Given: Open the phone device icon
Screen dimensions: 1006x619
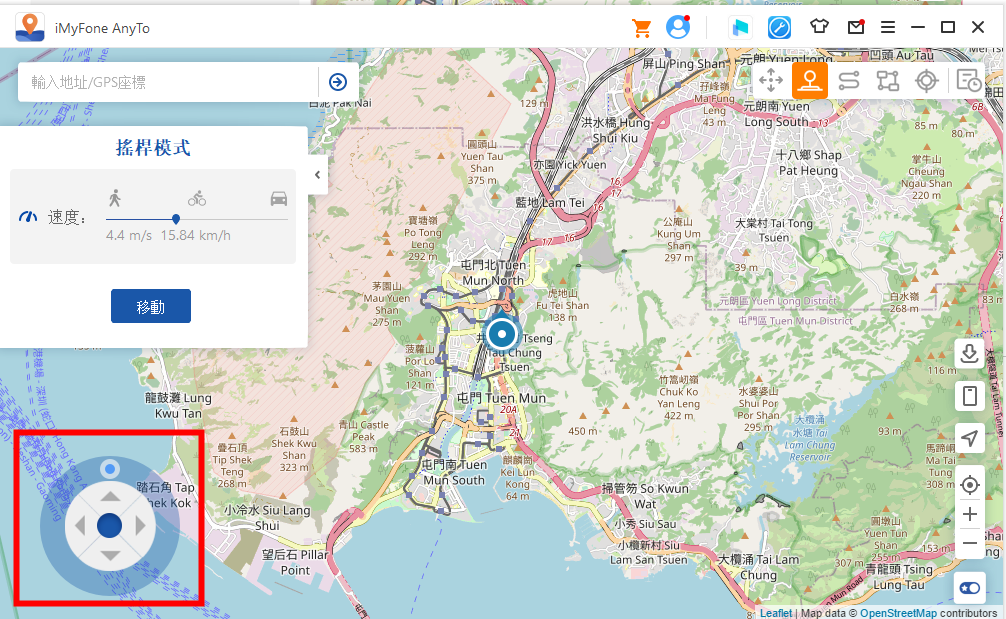Looking at the screenshot, I should click(x=969, y=396).
